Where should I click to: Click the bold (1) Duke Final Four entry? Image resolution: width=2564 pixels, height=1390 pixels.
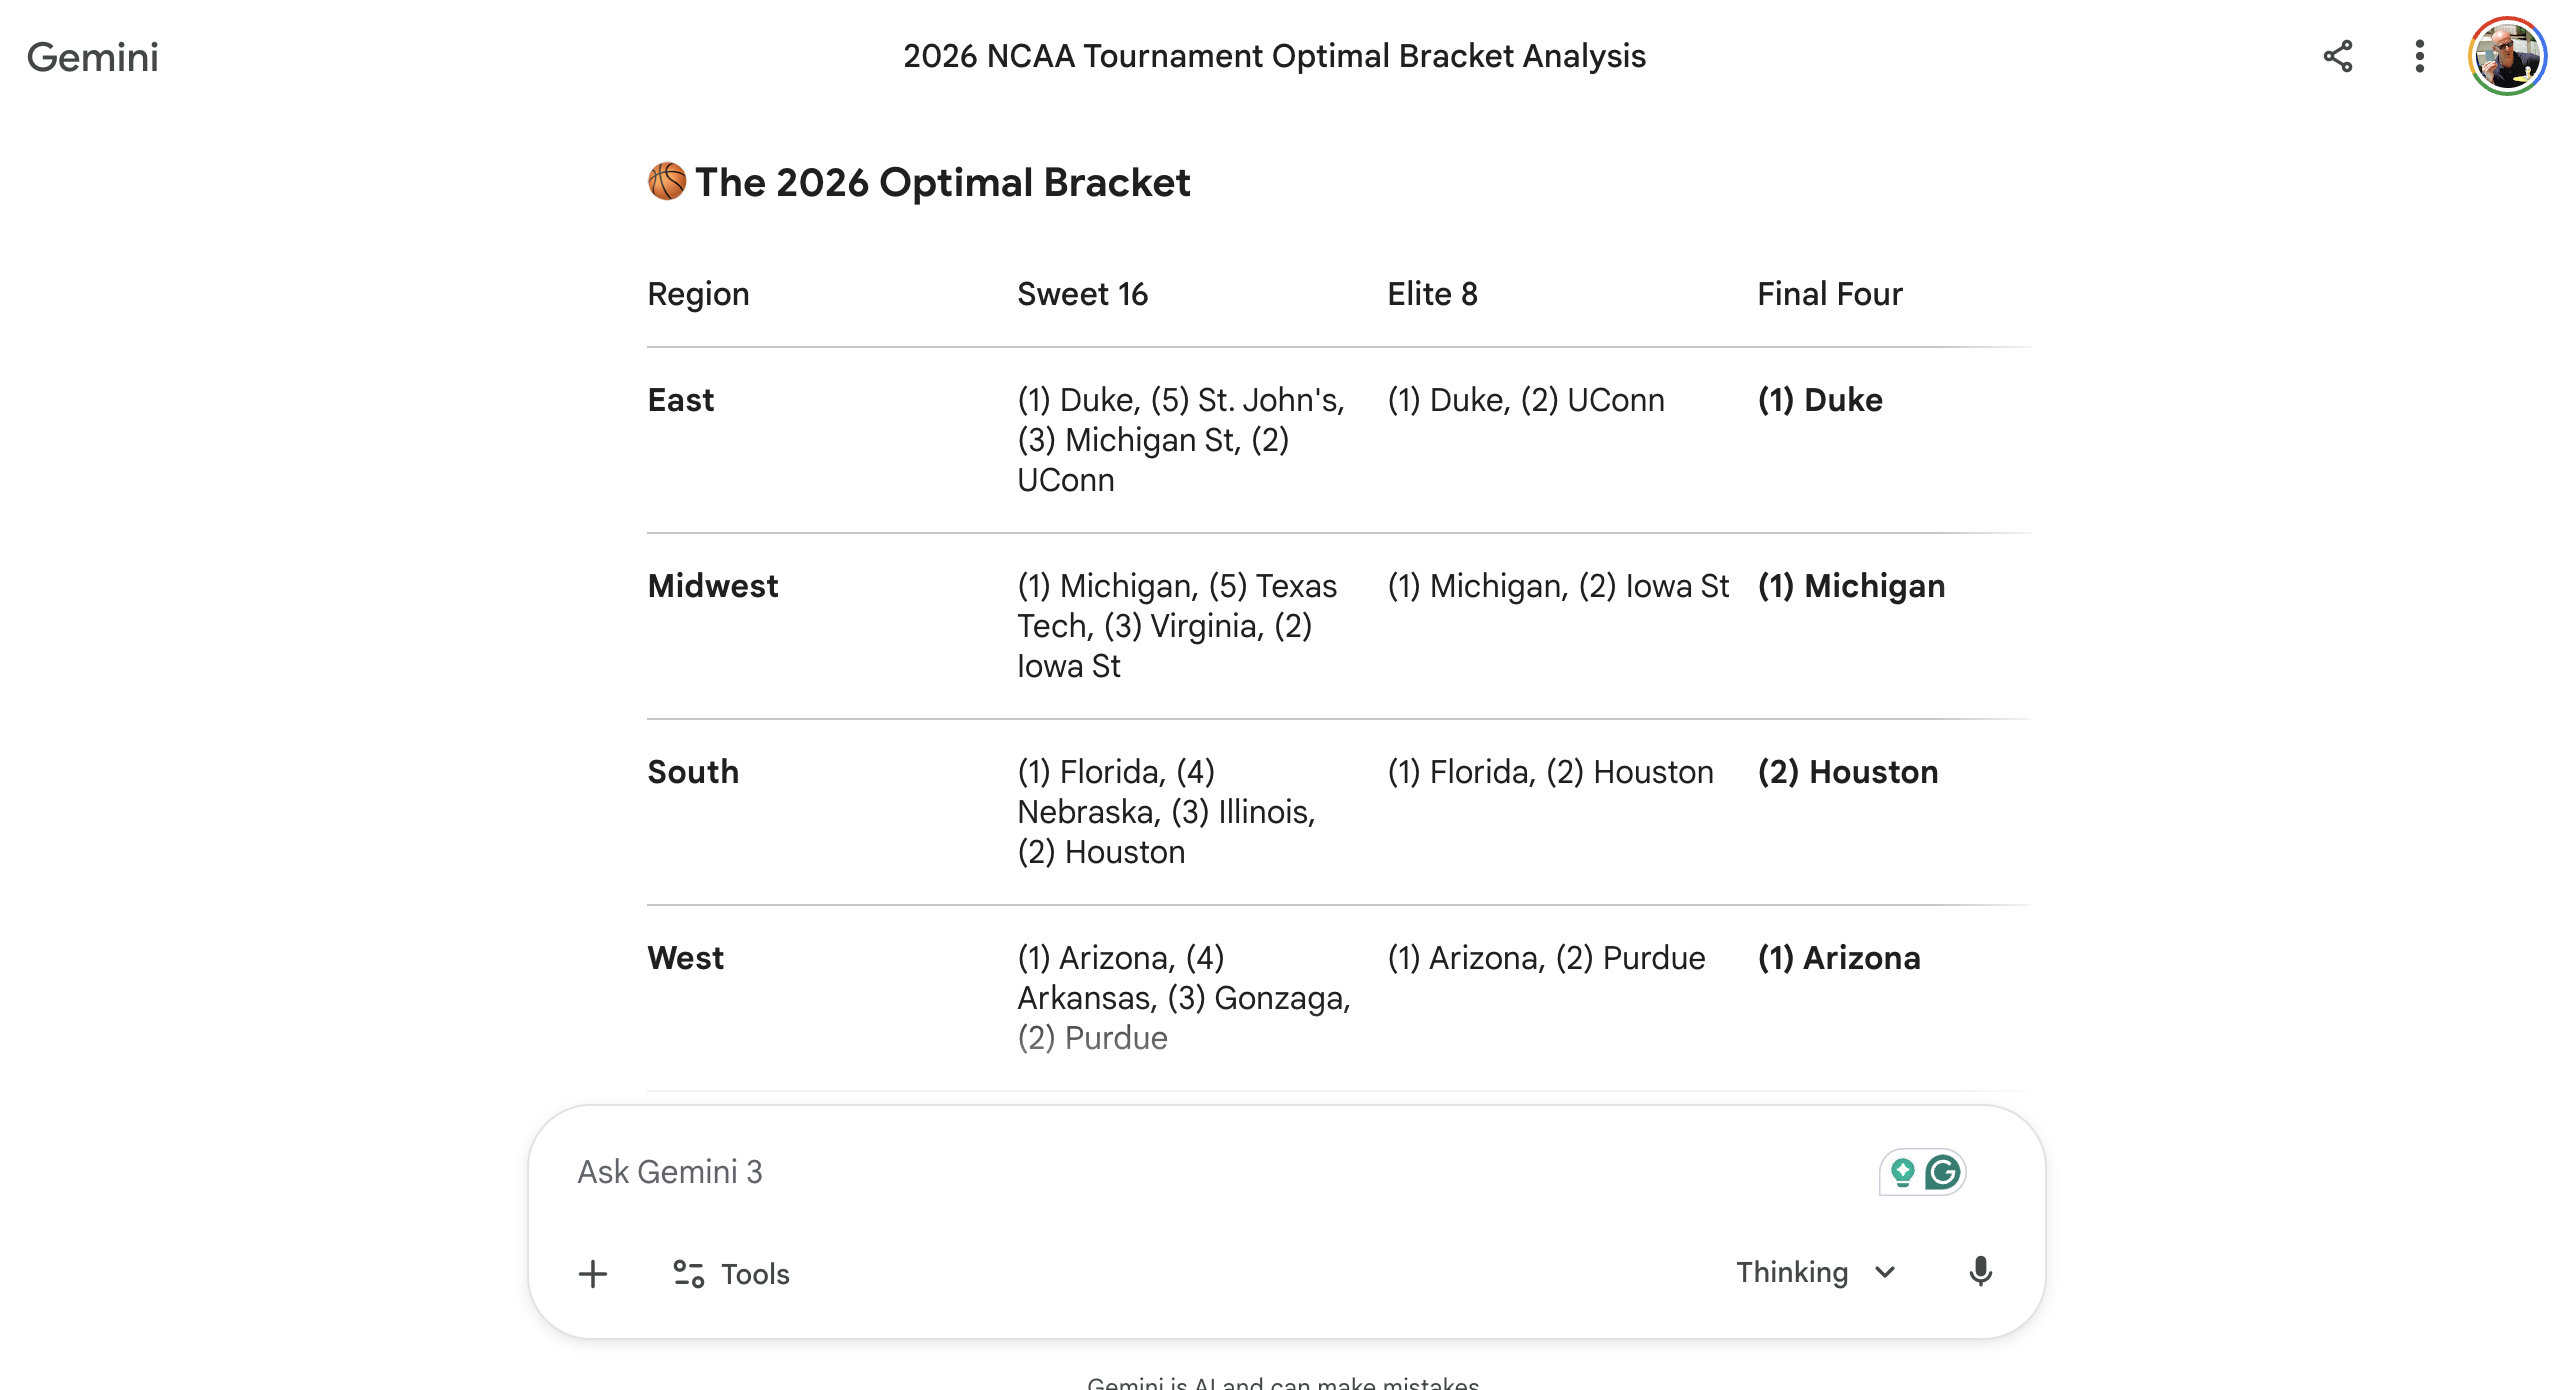[x=1820, y=400]
